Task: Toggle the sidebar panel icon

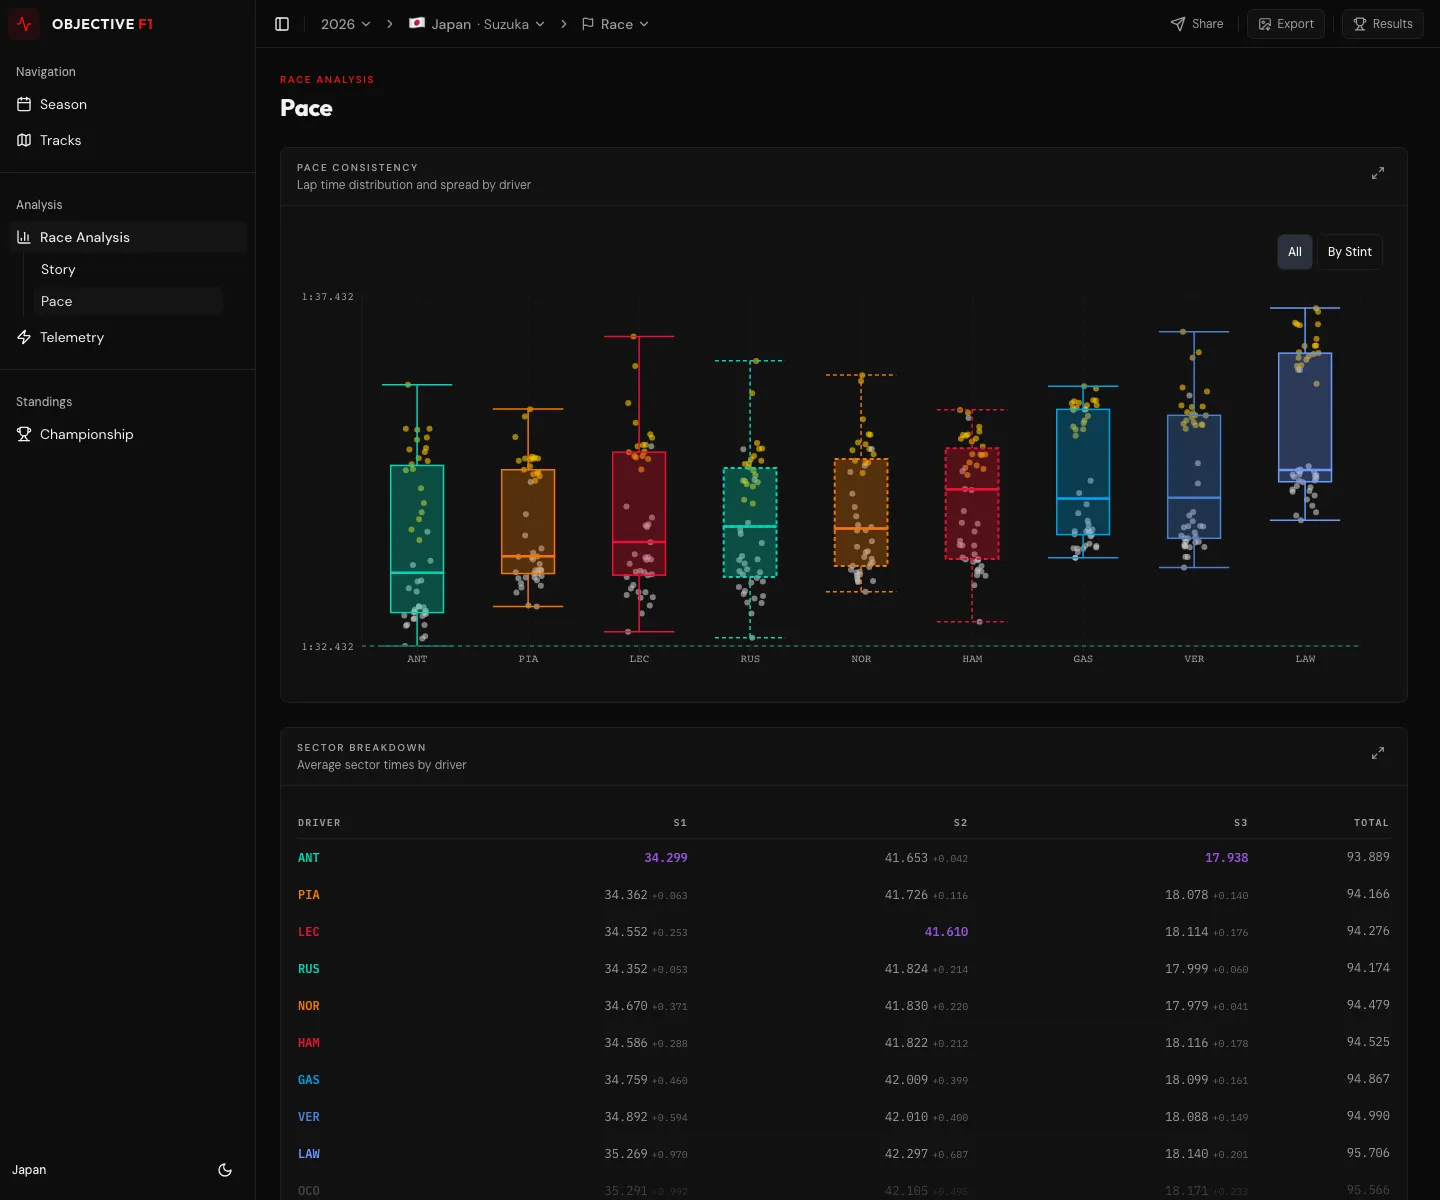Action: (282, 24)
